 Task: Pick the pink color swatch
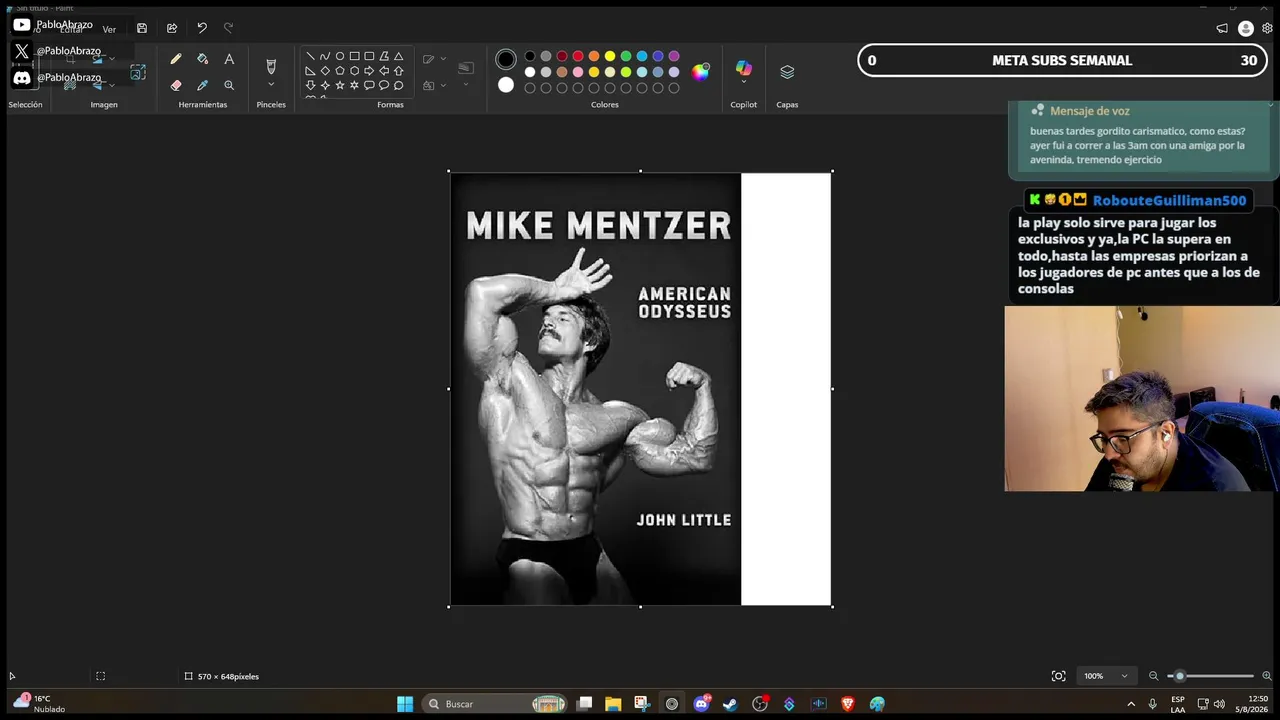coord(578,72)
